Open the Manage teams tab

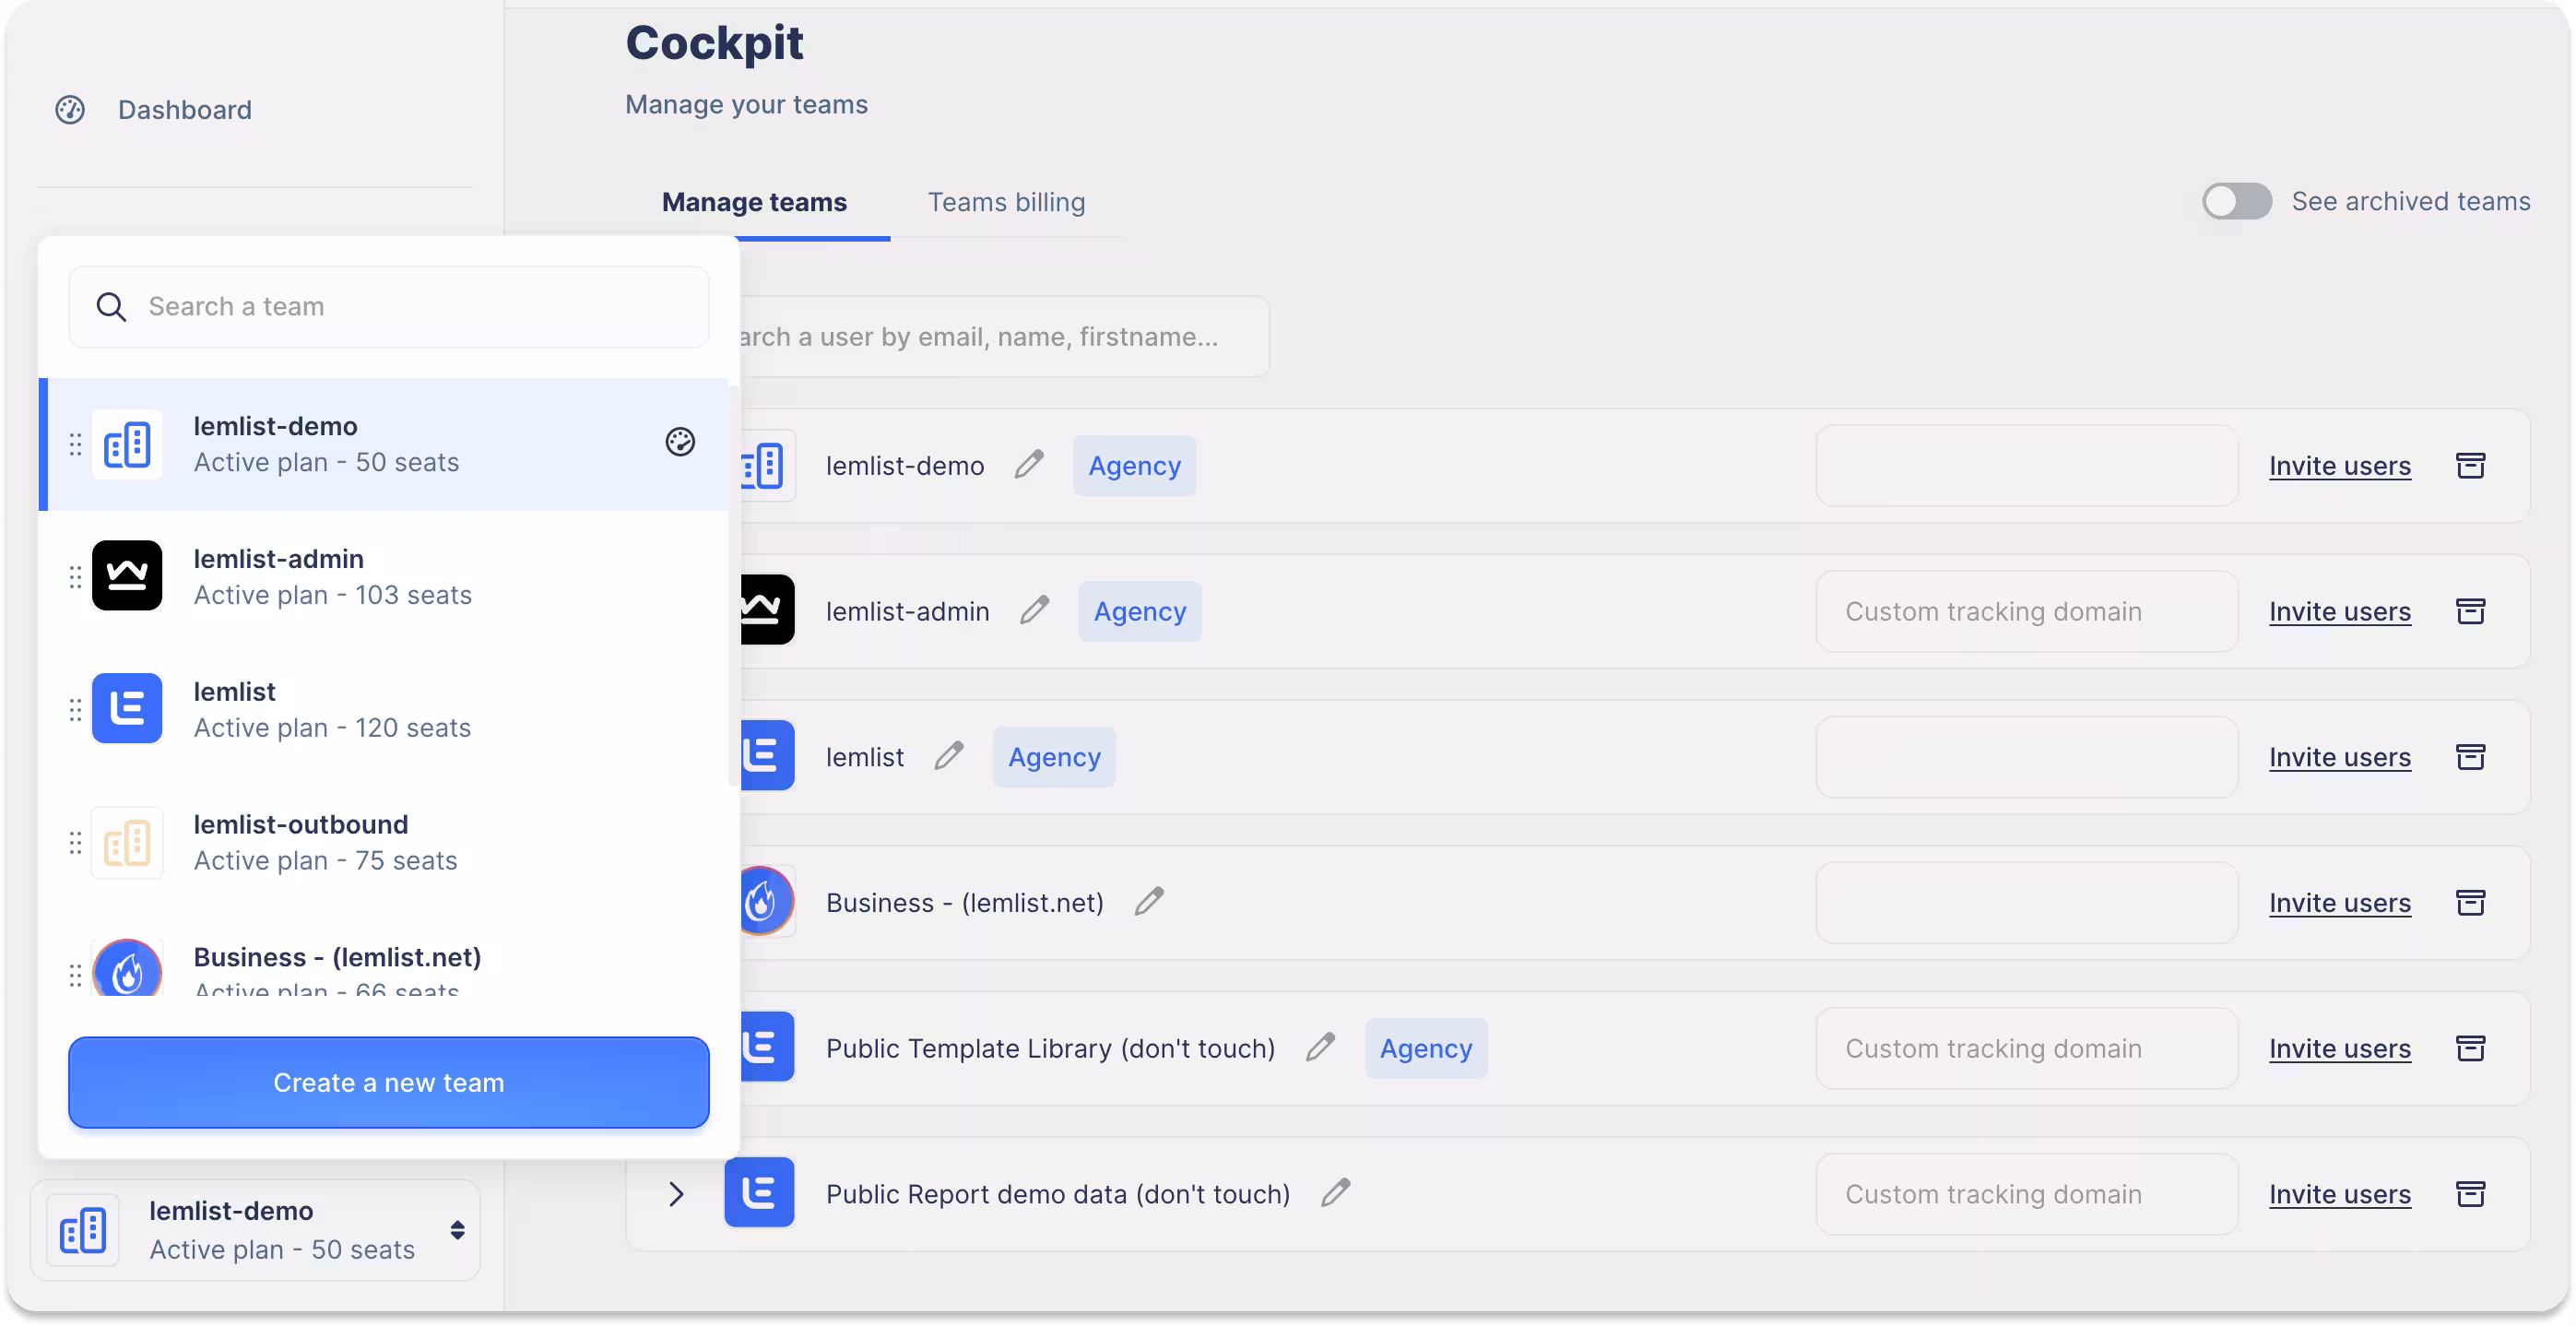click(x=754, y=202)
